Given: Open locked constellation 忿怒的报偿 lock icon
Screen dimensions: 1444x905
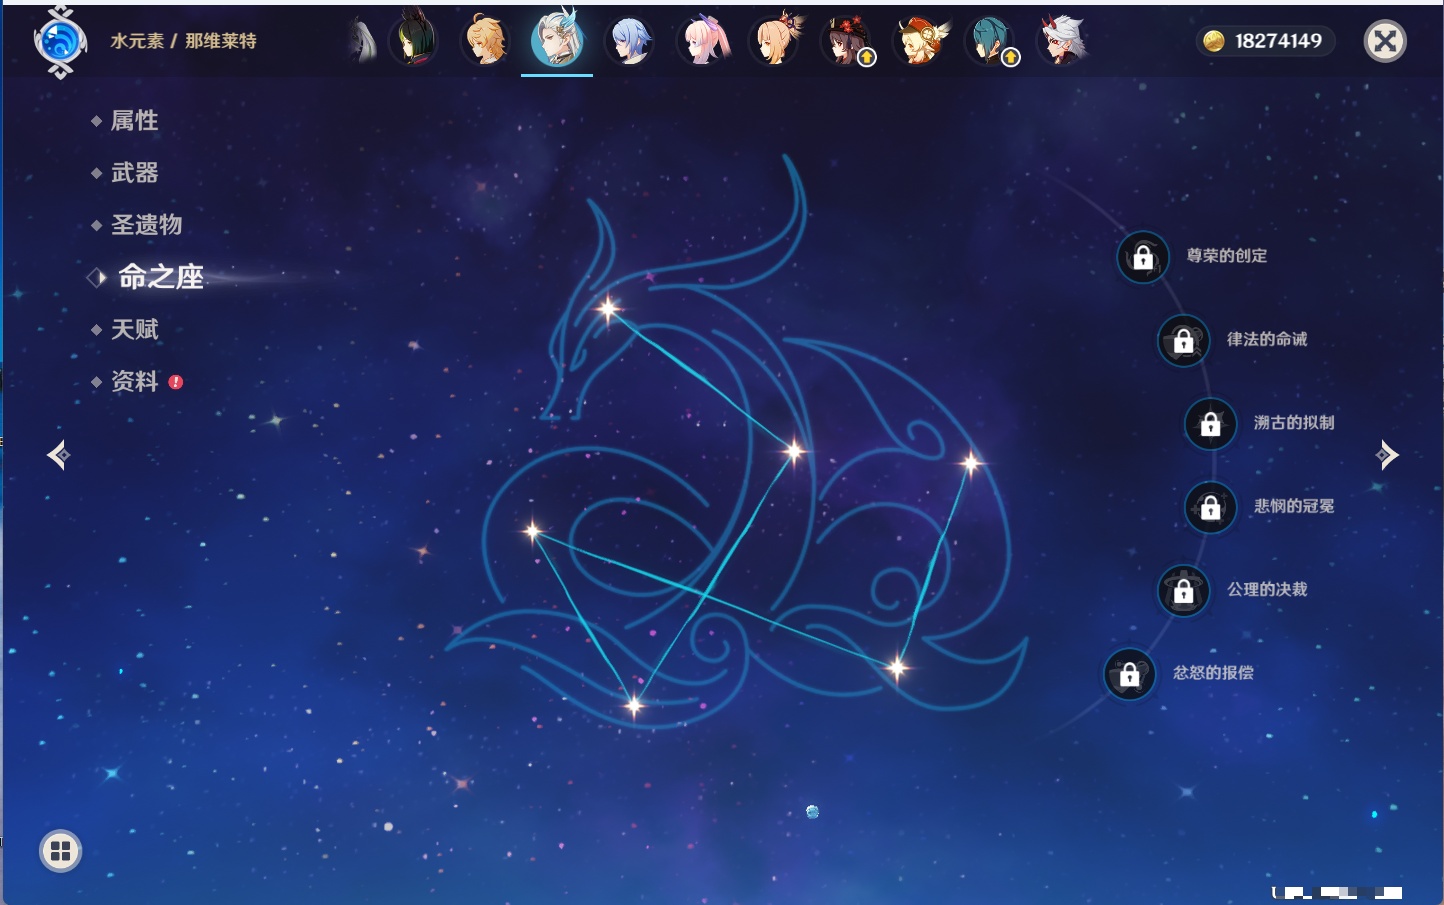Looking at the screenshot, I should (1130, 674).
